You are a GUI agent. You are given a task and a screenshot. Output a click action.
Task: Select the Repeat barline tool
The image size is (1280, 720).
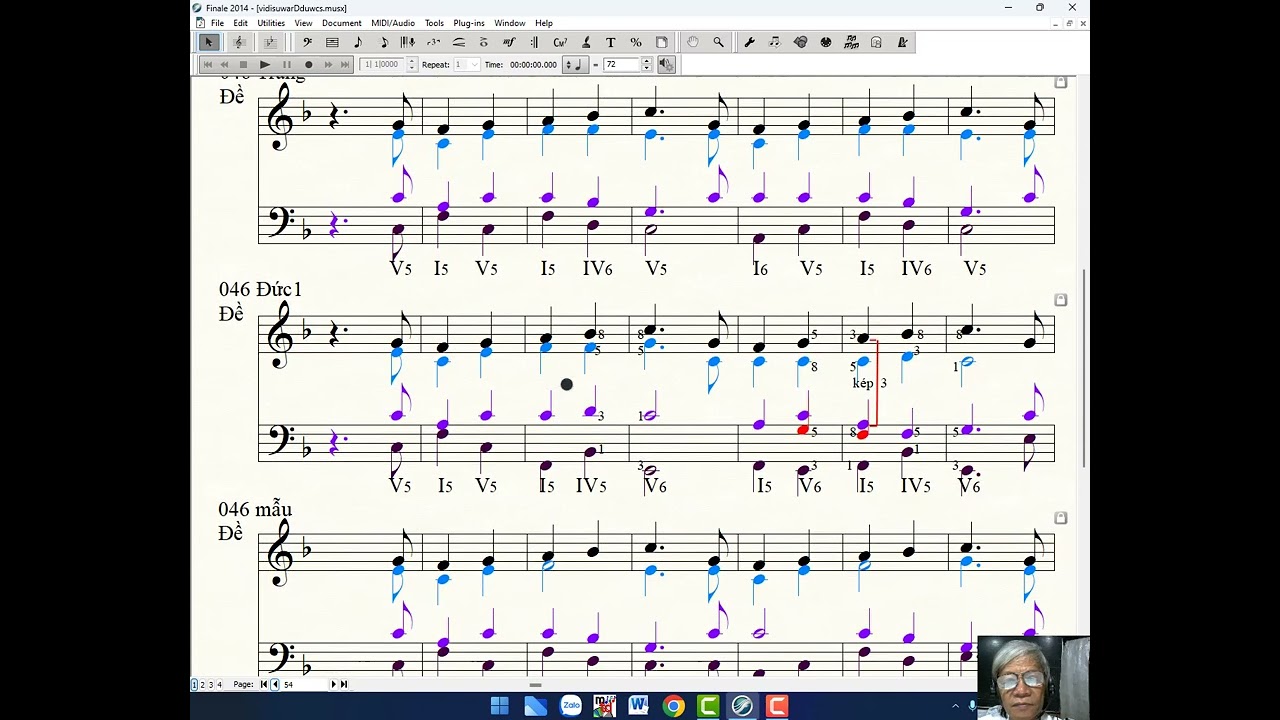(534, 42)
